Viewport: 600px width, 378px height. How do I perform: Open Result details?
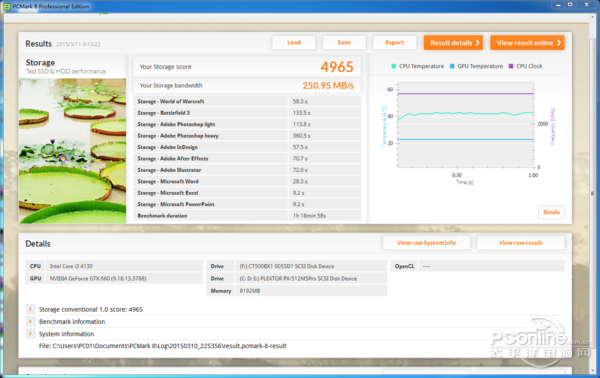pyautogui.click(x=453, y=42)
